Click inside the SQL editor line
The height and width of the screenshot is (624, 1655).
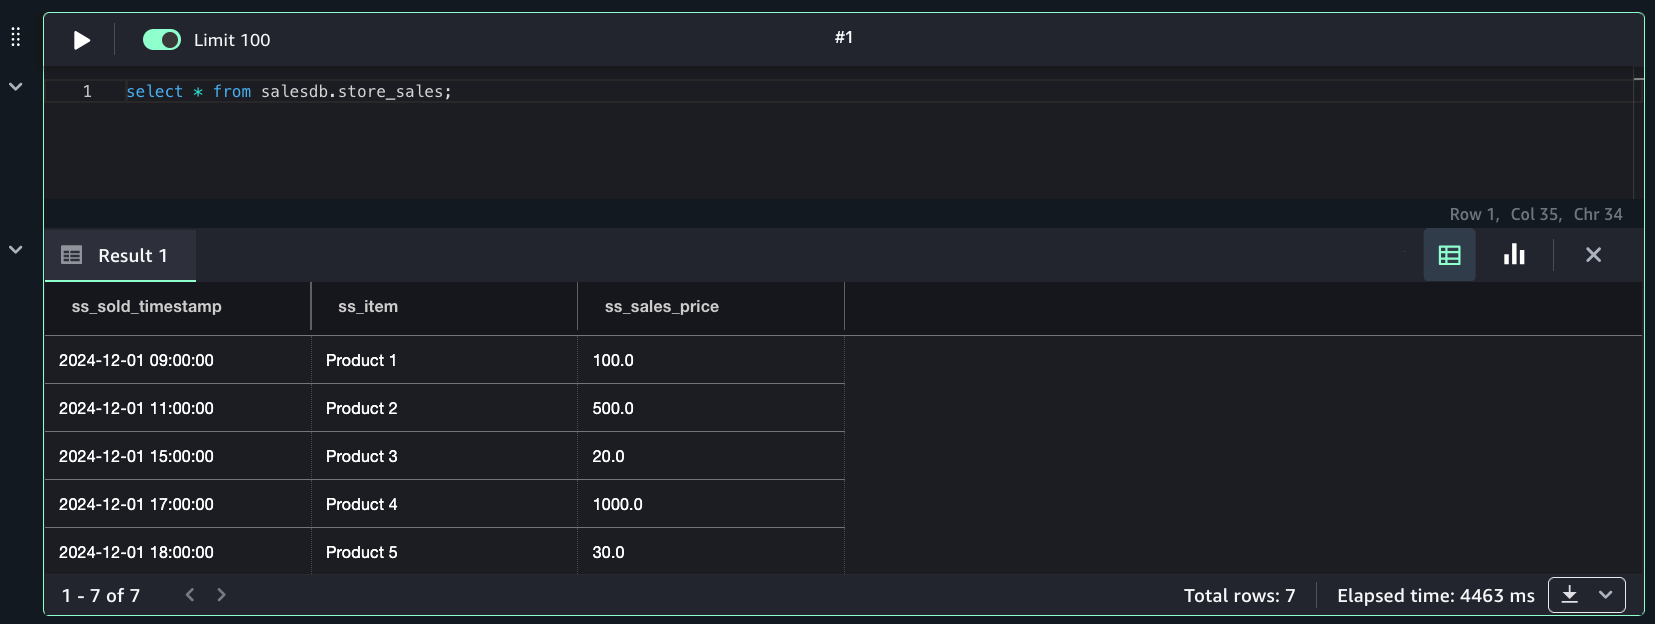pyautogui.click(x=700, y=91)
